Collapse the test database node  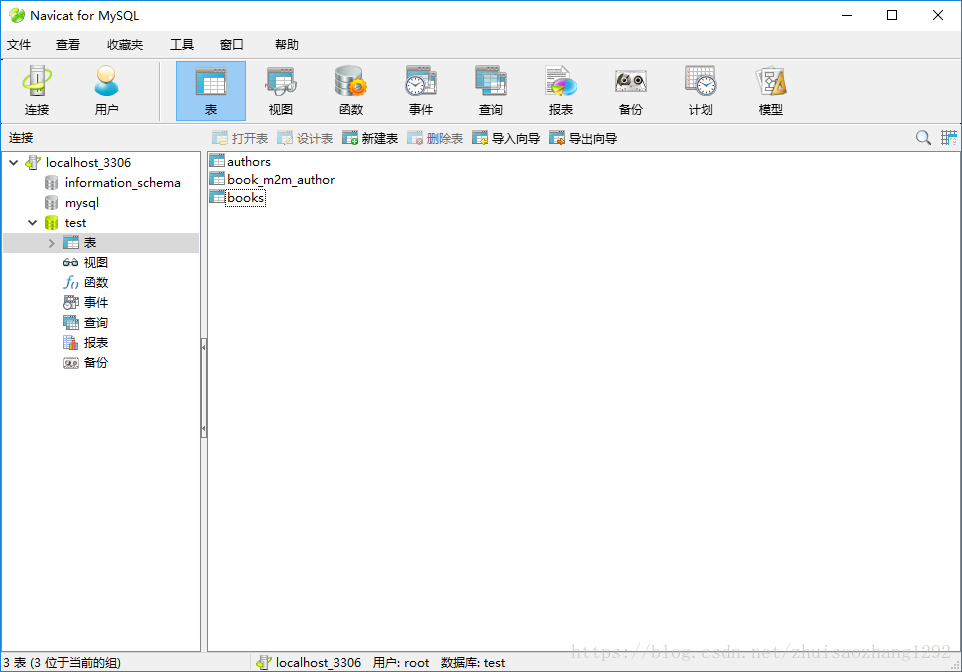point(33,223)
